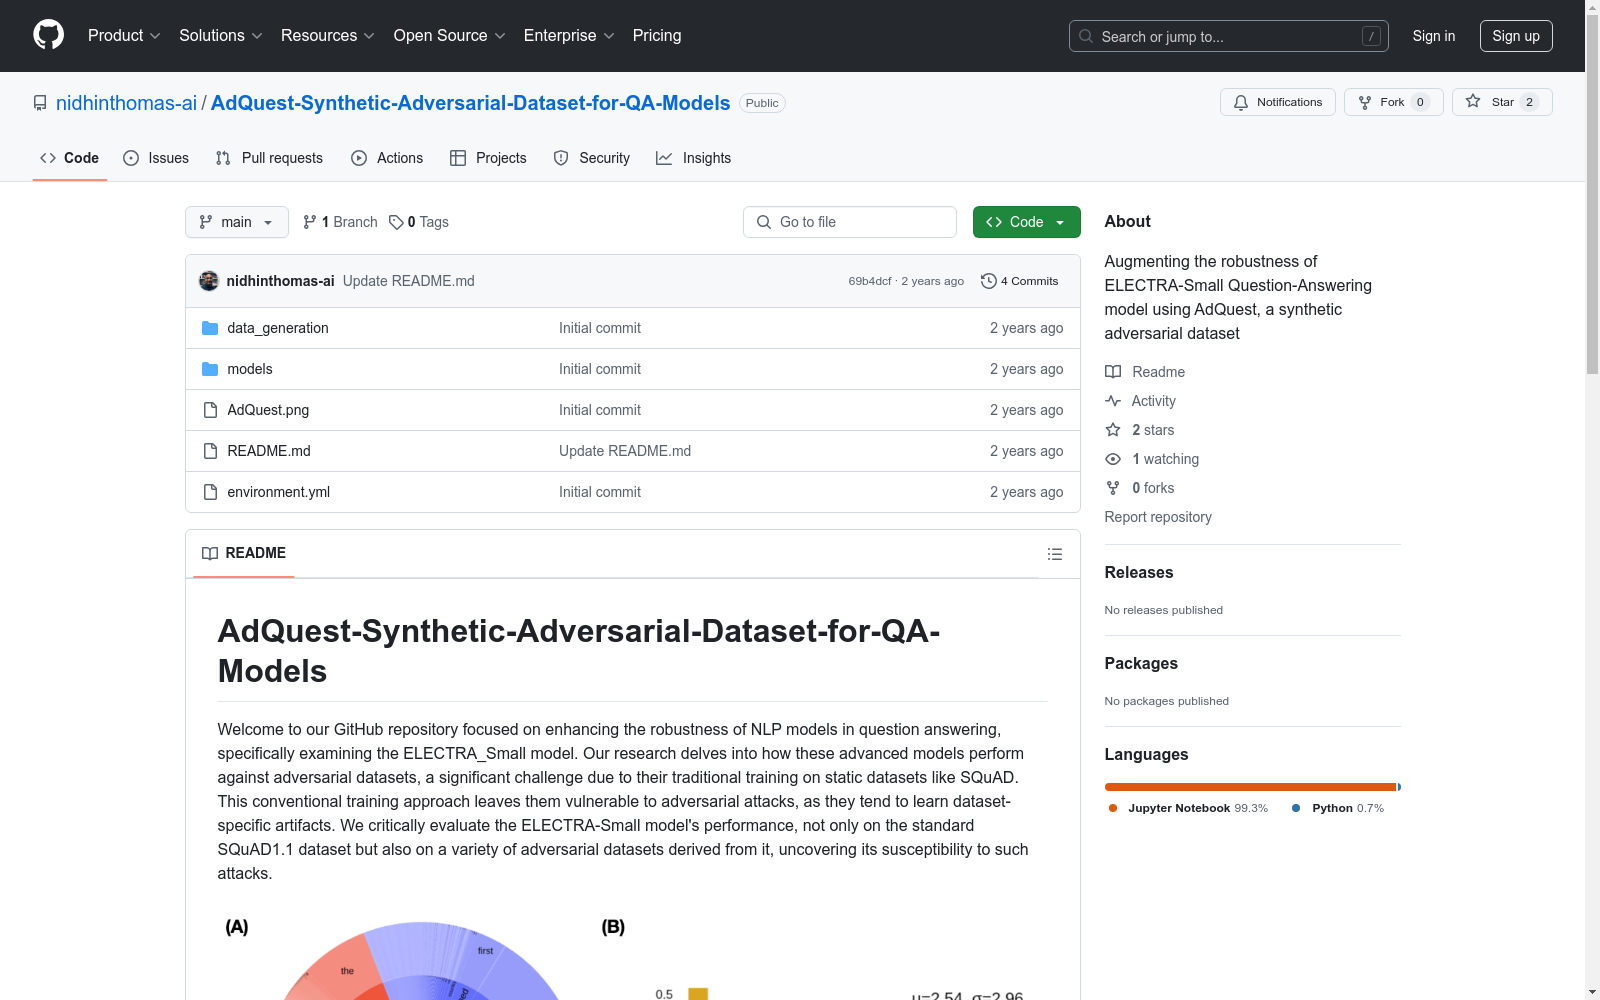The width and height of the screenshot is (1600, 1000).
Task: Click the README.md file icon
Action: 210,451
